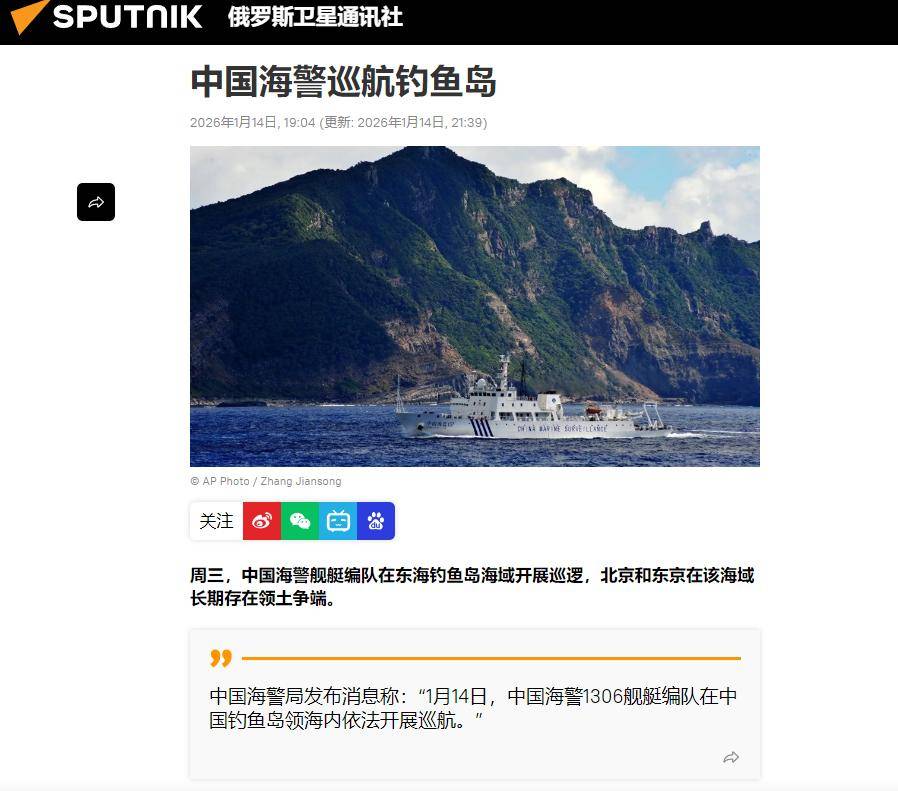
Task: Click the orange quotation mark icon
Action: 220,658
